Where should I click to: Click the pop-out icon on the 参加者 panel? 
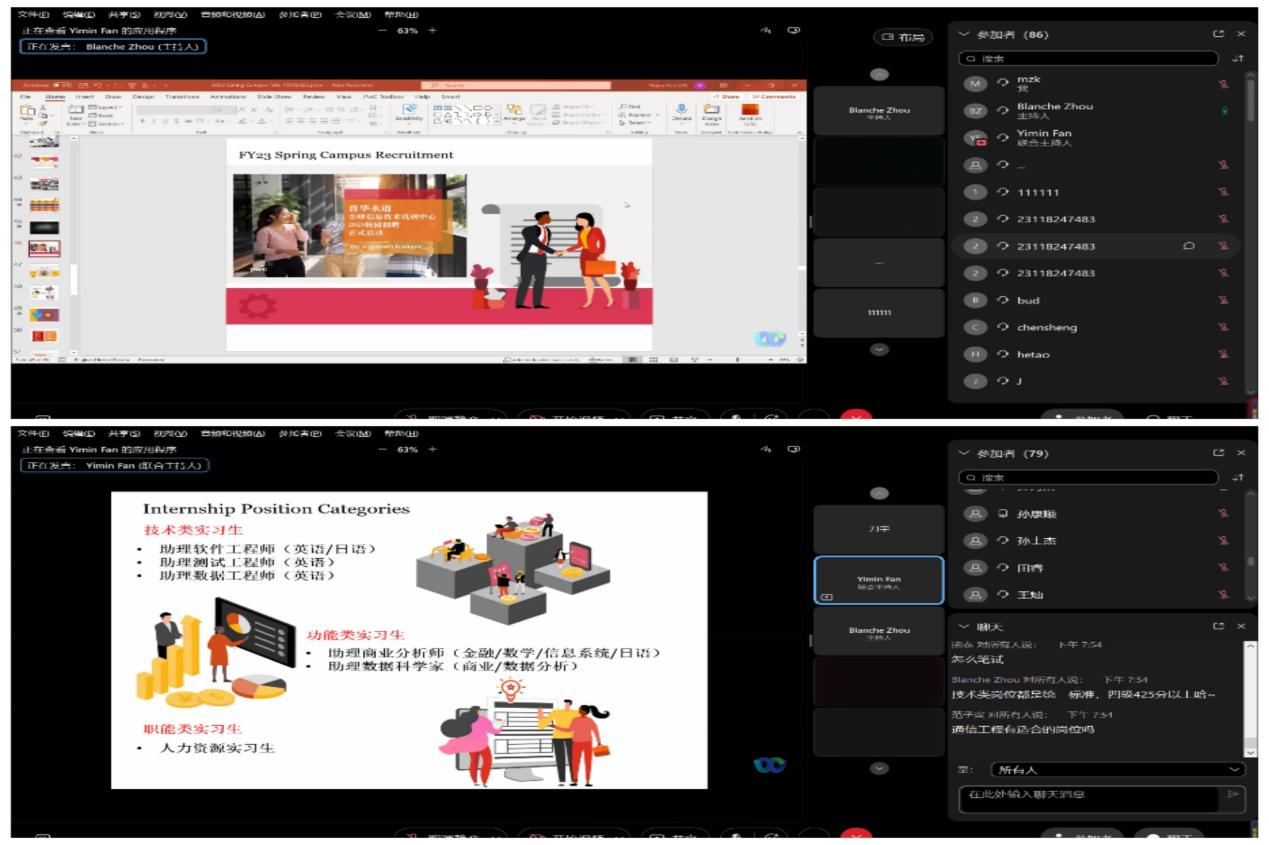(x=1220, y=33)
